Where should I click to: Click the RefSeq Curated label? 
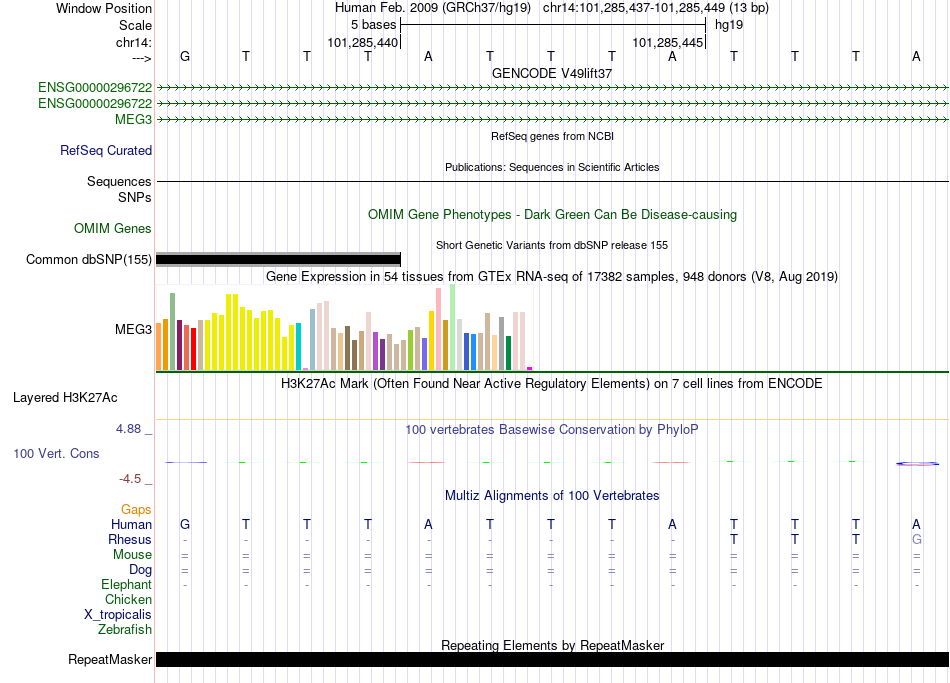pyautogui.click(x=105, y=150)
